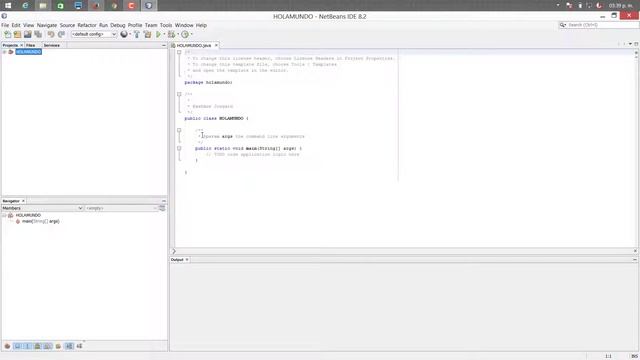Toggle Sort by Name in Navigator
This screenshot has height=360, width=640.
pyautogui.click(x=69, y=346)
